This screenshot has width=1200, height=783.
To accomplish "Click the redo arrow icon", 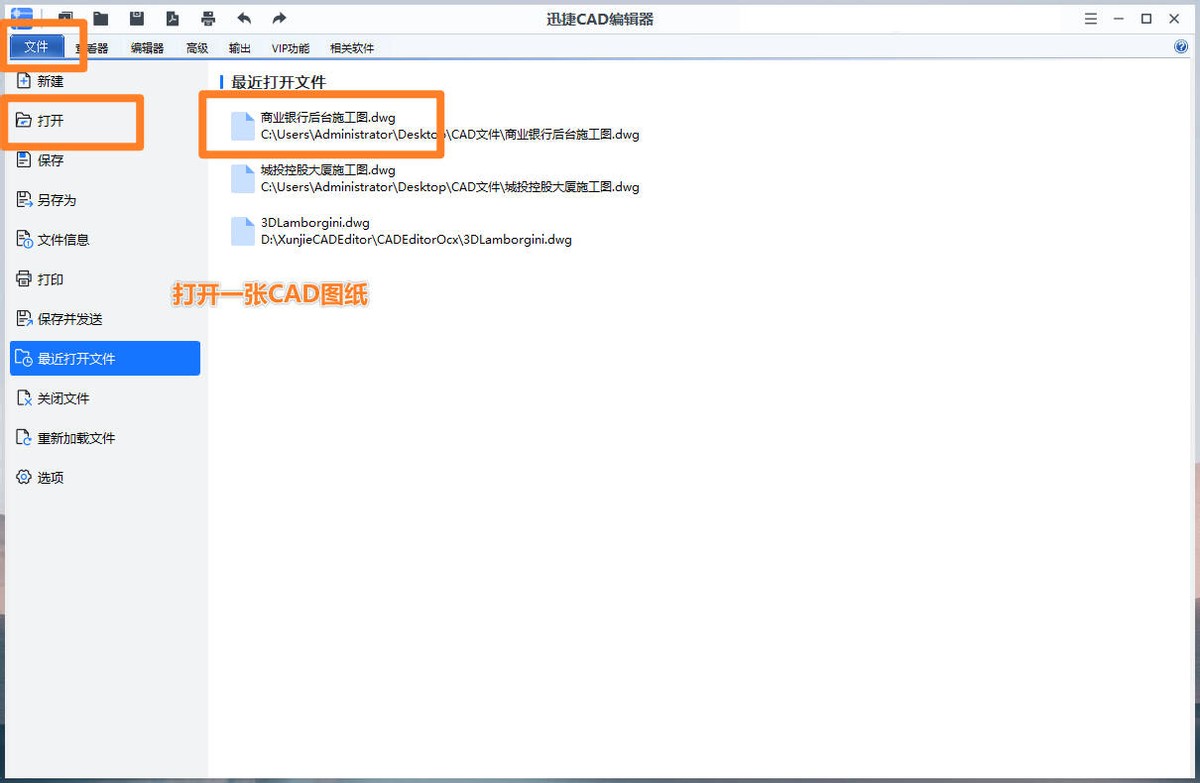I will (279, 18).
